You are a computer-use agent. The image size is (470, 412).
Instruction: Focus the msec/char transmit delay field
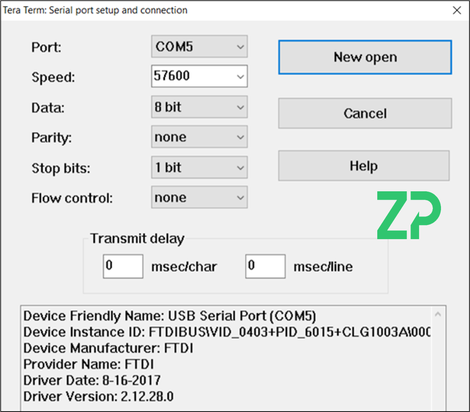123,266
